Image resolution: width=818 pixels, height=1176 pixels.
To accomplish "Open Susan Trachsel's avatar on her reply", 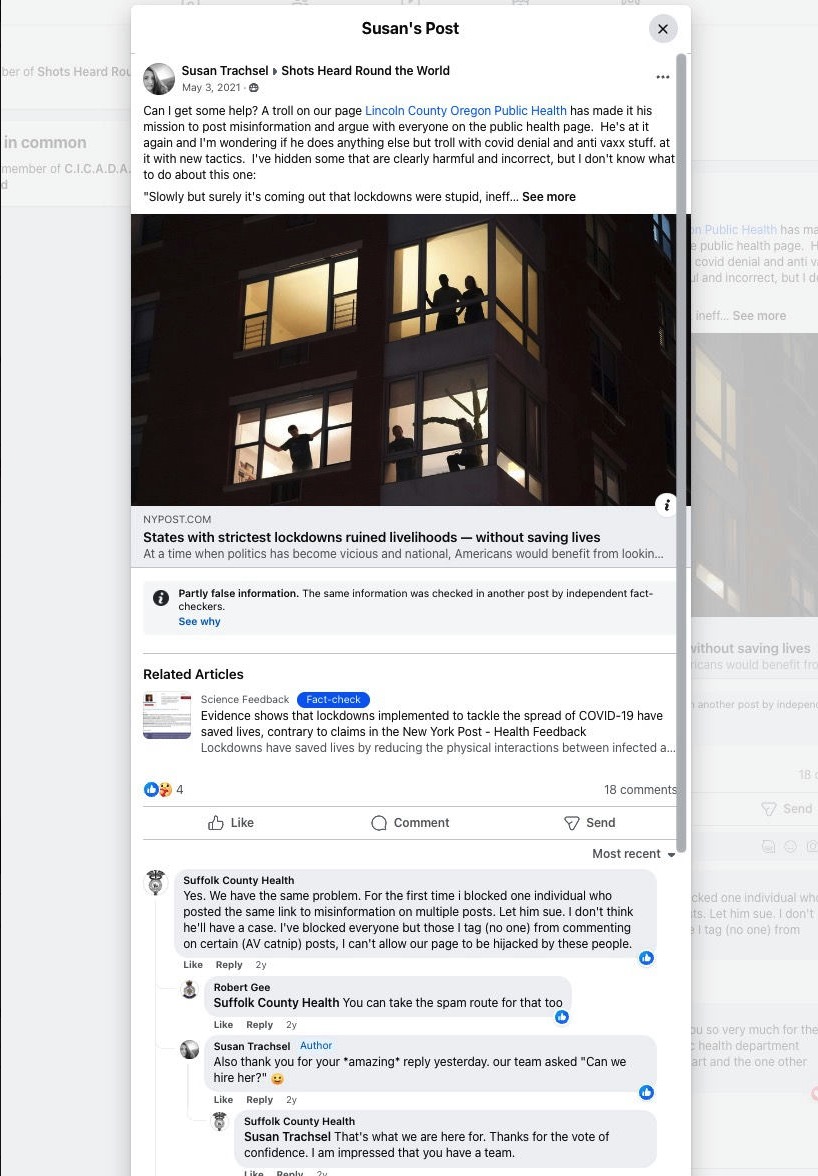I will (190, 1049).
